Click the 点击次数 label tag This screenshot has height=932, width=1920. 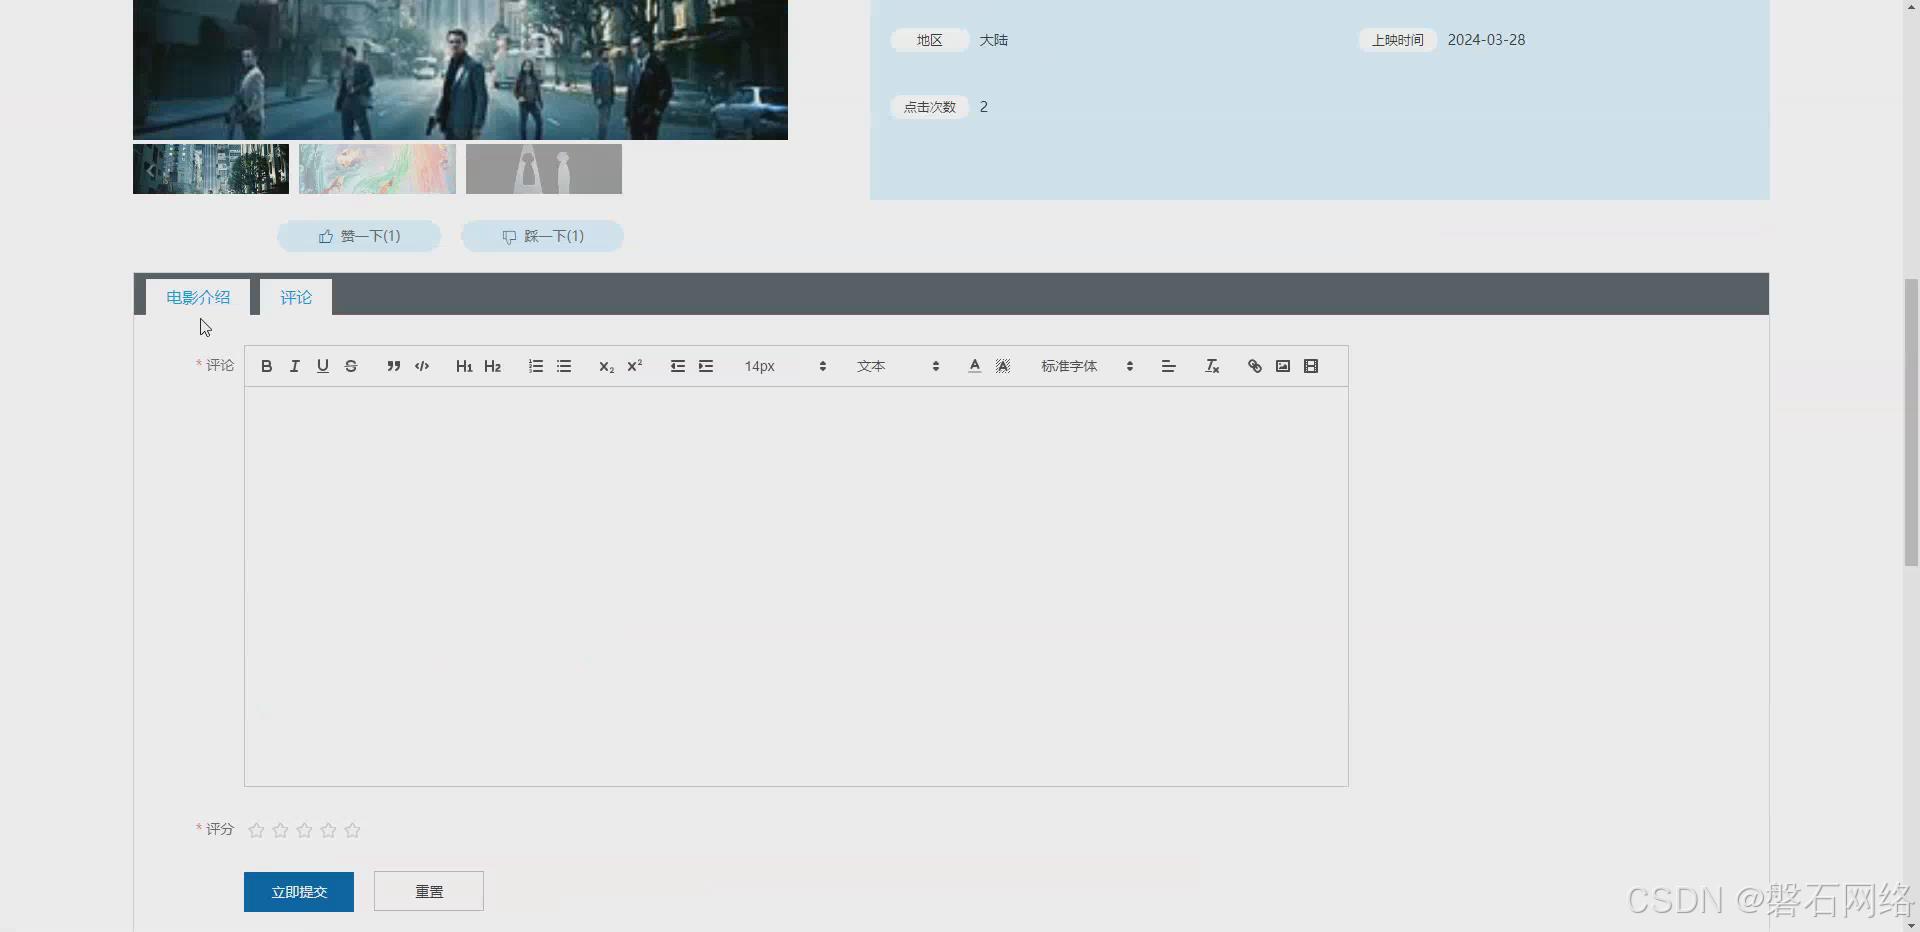930,107
